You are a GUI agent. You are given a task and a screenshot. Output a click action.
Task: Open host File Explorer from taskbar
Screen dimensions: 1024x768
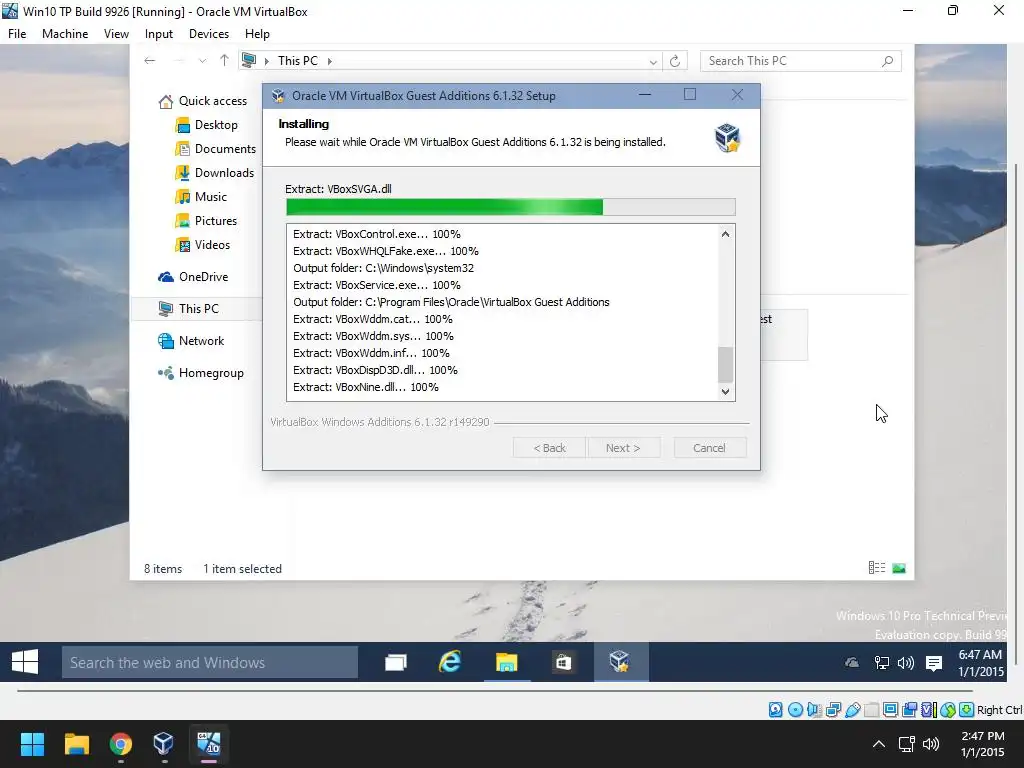[76, 743]
